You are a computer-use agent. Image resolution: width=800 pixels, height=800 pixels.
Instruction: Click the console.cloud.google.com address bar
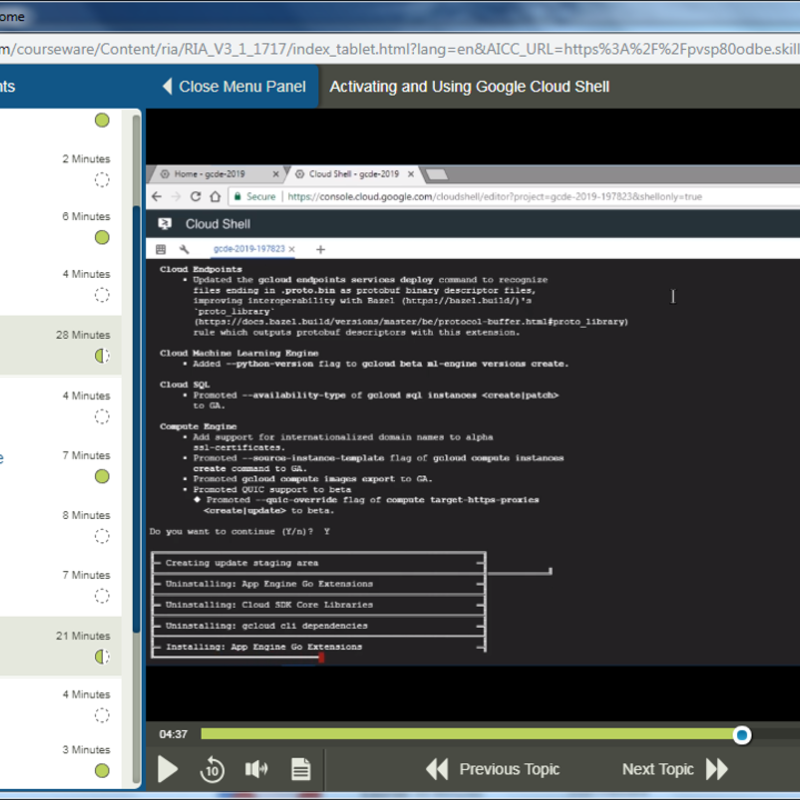click(495, 196)
